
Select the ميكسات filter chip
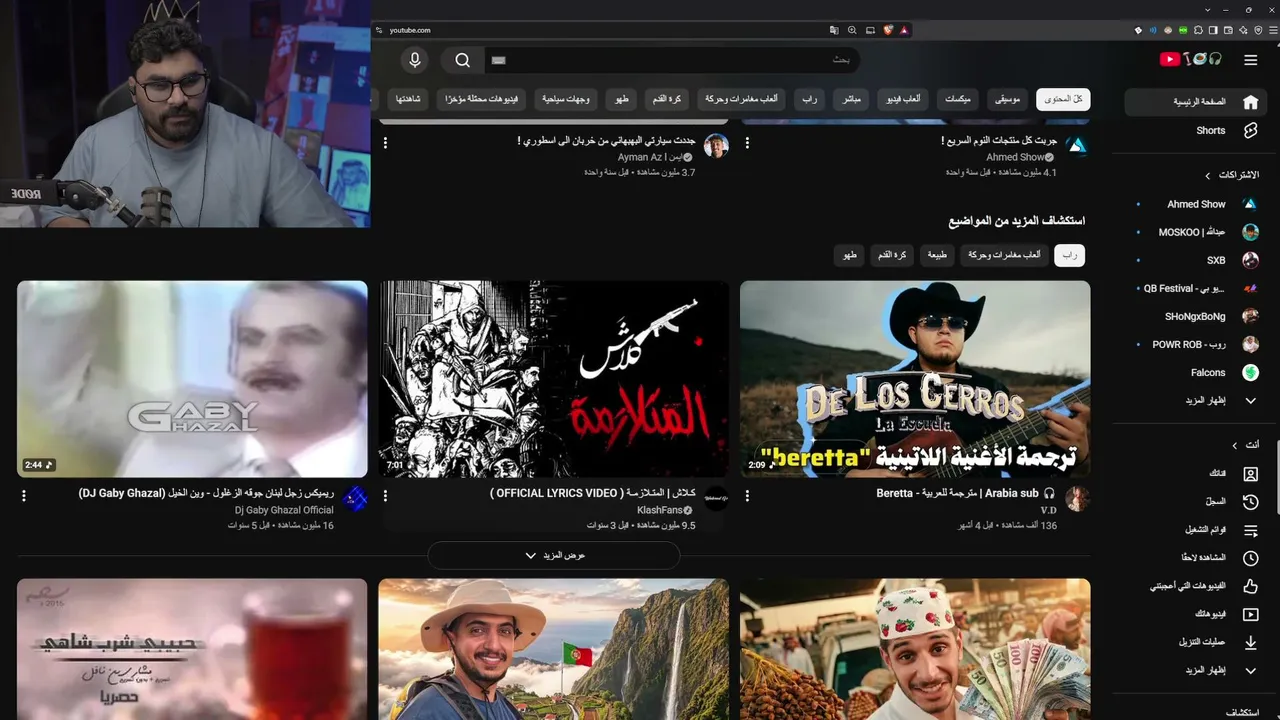coord(957,99)
